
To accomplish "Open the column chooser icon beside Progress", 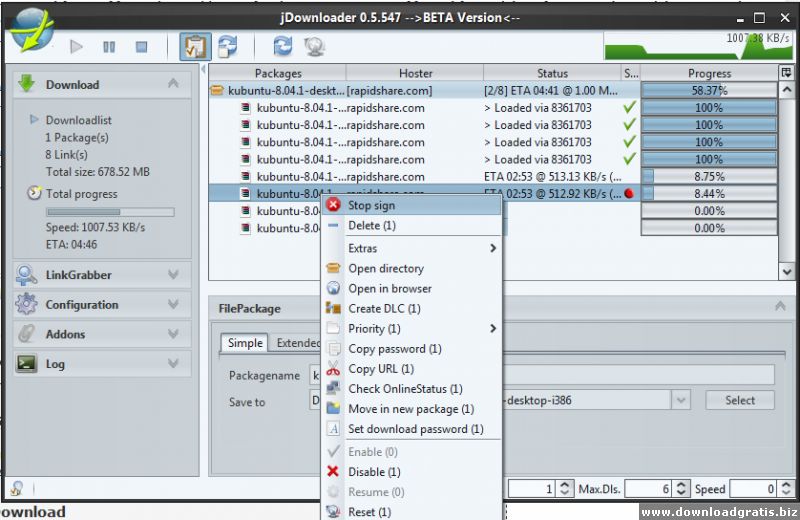I will click(x=786, y=72).
